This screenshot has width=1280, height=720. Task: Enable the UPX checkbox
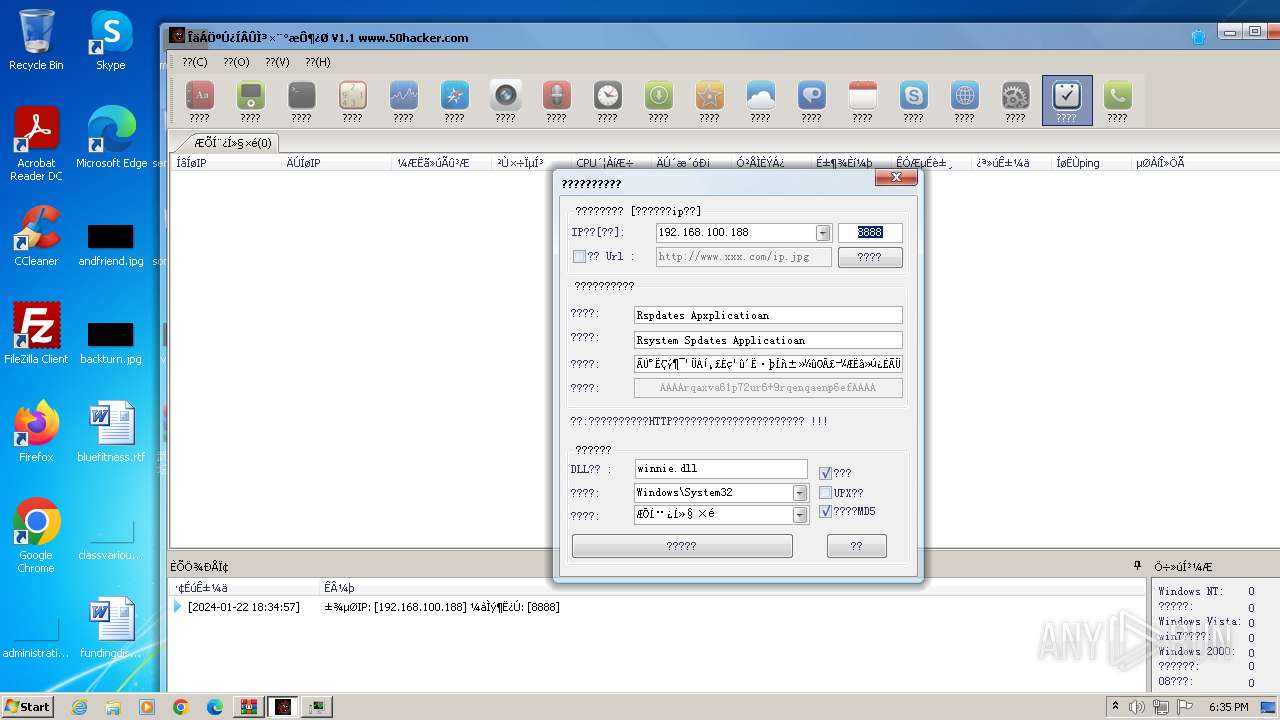click(x=825, y=492)
